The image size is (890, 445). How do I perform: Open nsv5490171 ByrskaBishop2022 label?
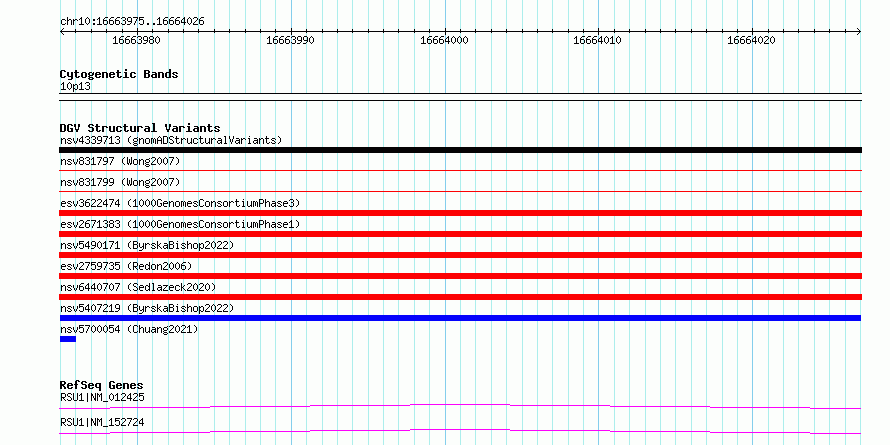click(x=147, y=245)
